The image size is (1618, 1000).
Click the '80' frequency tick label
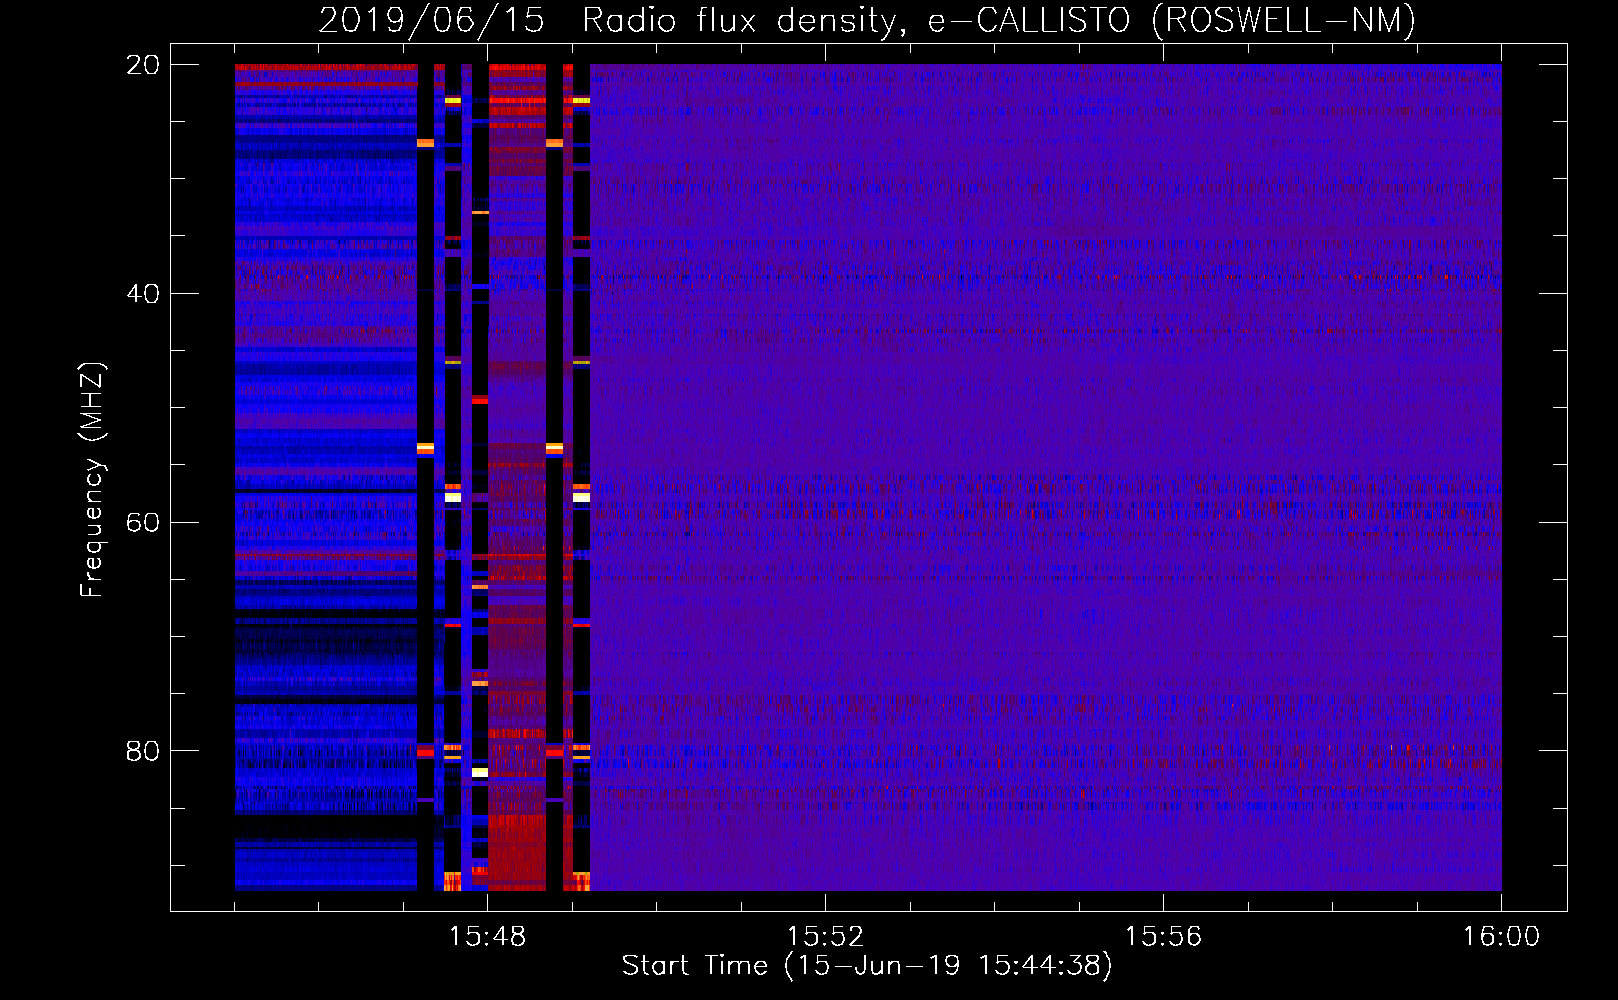pos(143,751)
